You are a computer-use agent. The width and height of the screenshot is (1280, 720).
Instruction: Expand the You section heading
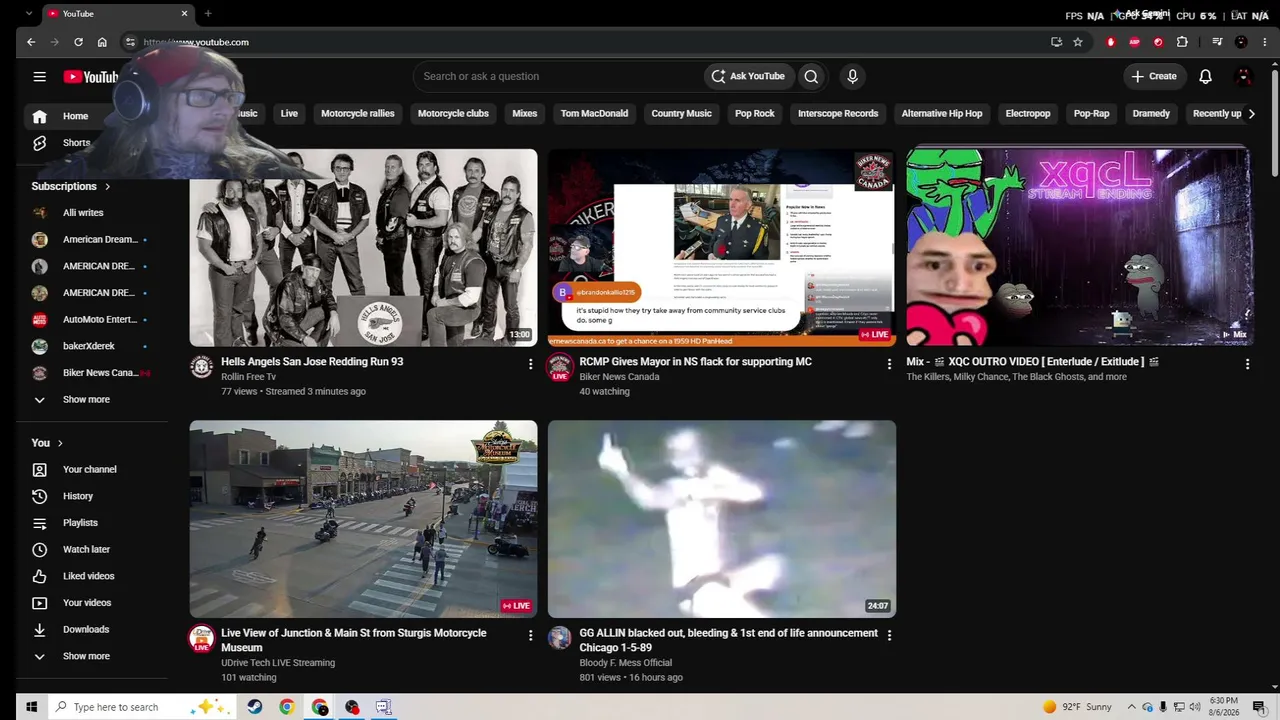47,443
